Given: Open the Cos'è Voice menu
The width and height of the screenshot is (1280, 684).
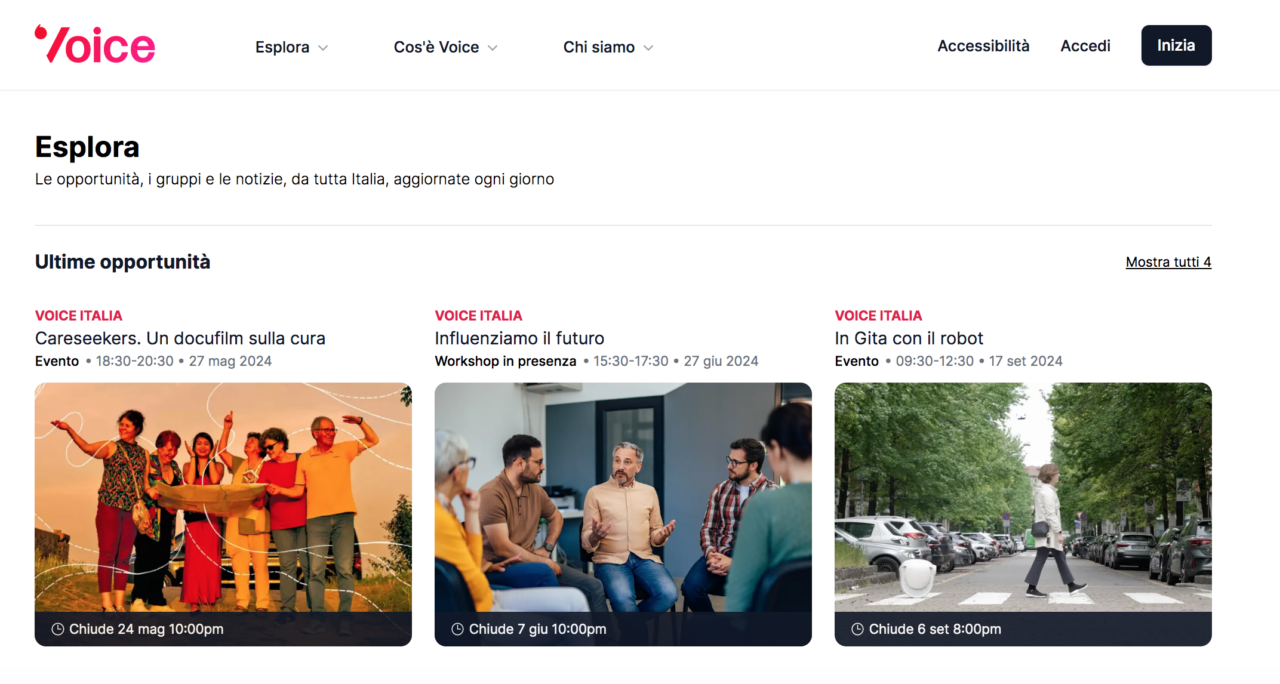Looking at the screenshot, I should (x=436, y=47).
